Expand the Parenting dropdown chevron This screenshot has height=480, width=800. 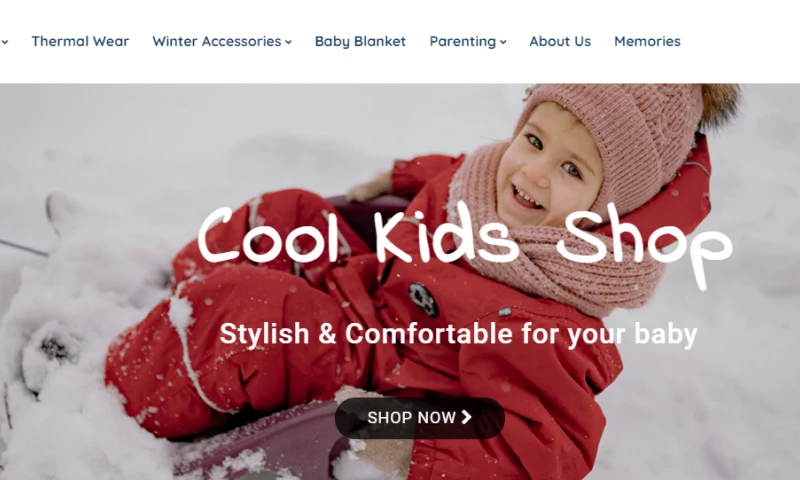pyautogui.click(x=503, y=42)
